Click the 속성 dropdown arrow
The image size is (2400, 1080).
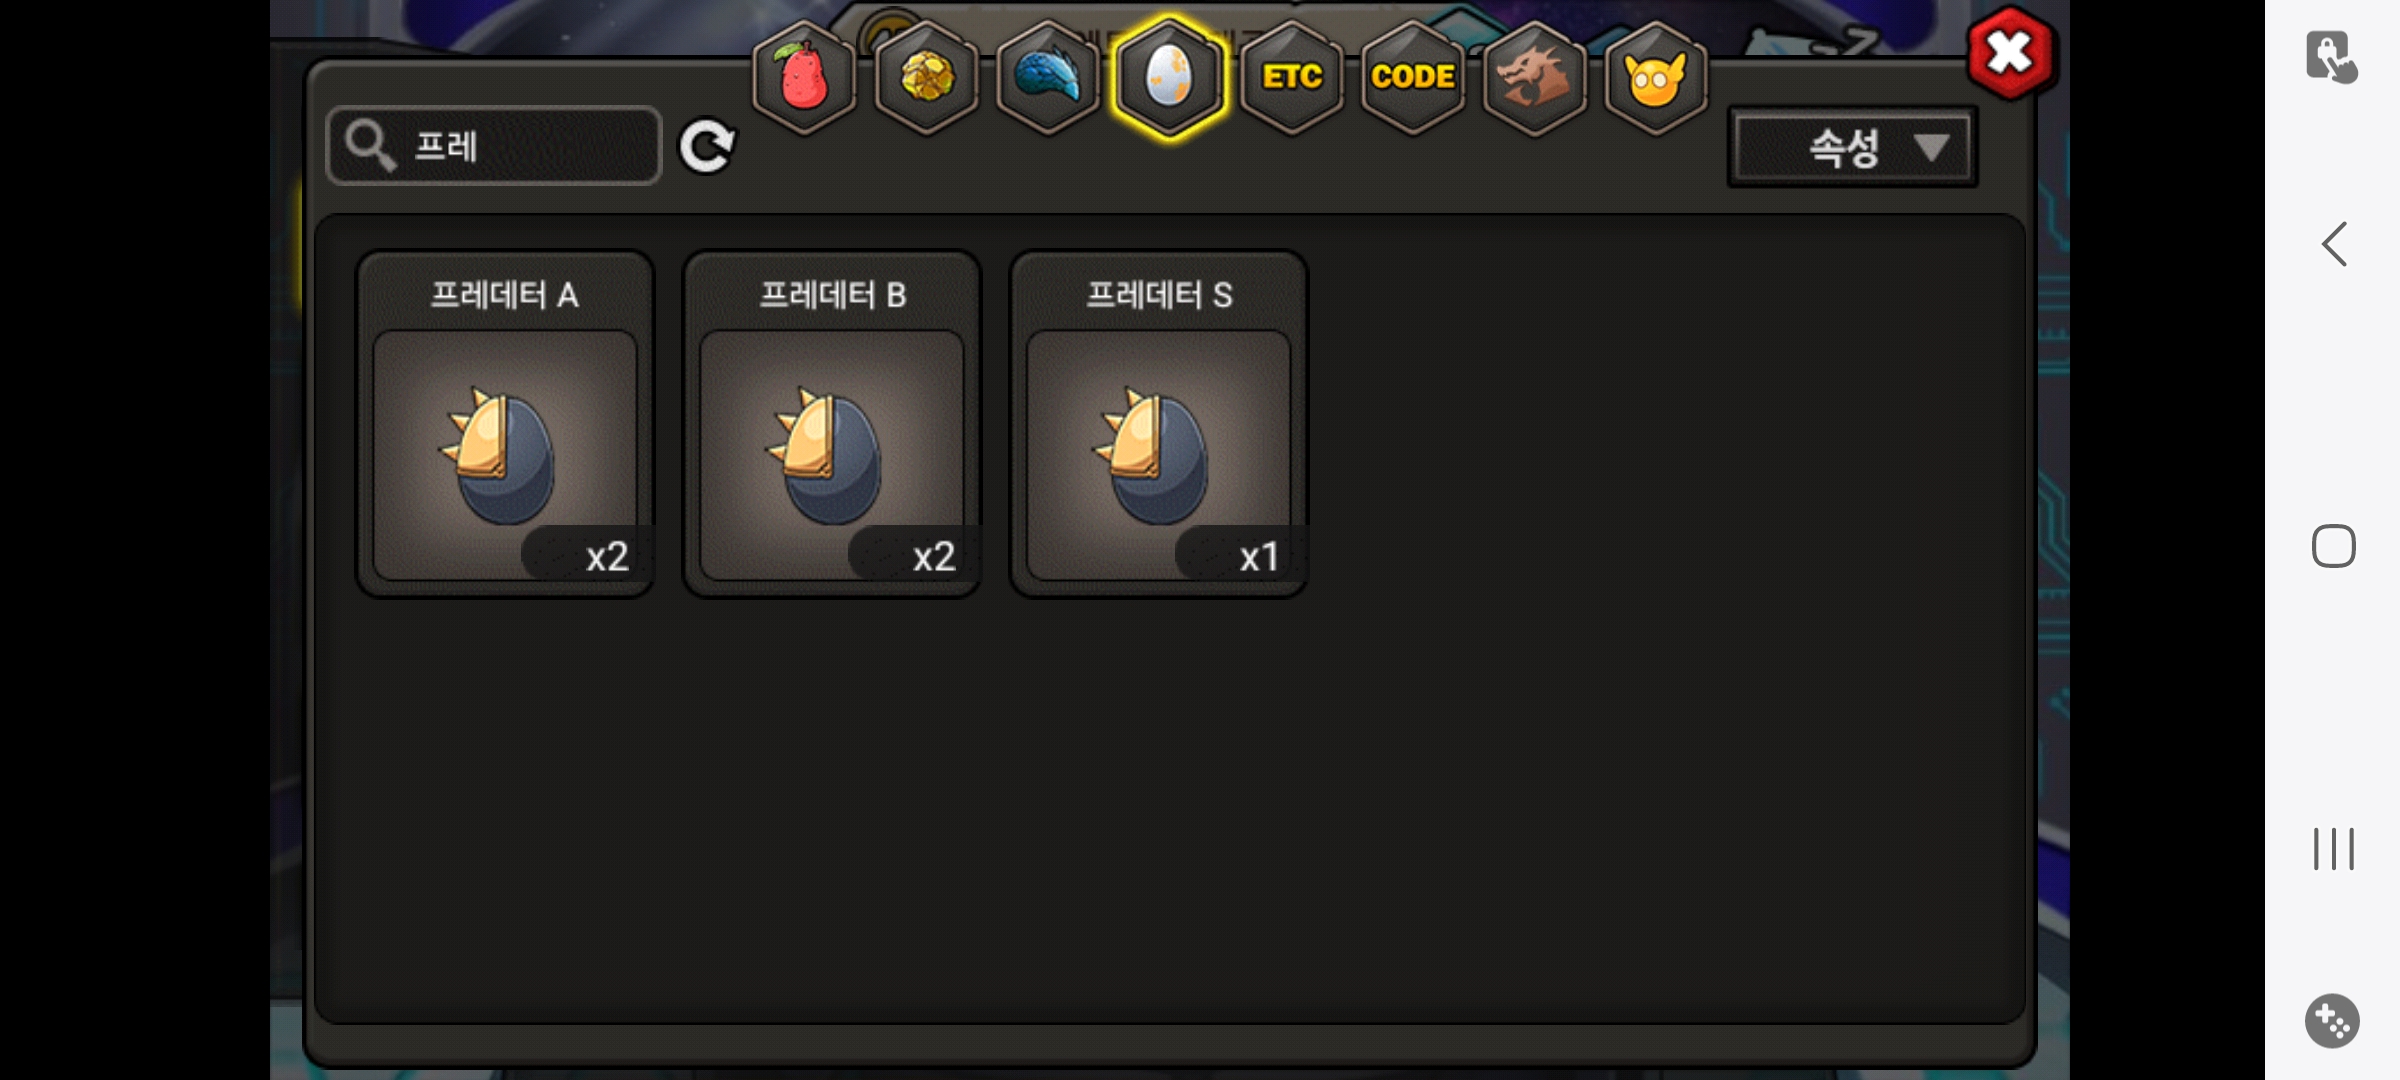tap(1931, 149)
